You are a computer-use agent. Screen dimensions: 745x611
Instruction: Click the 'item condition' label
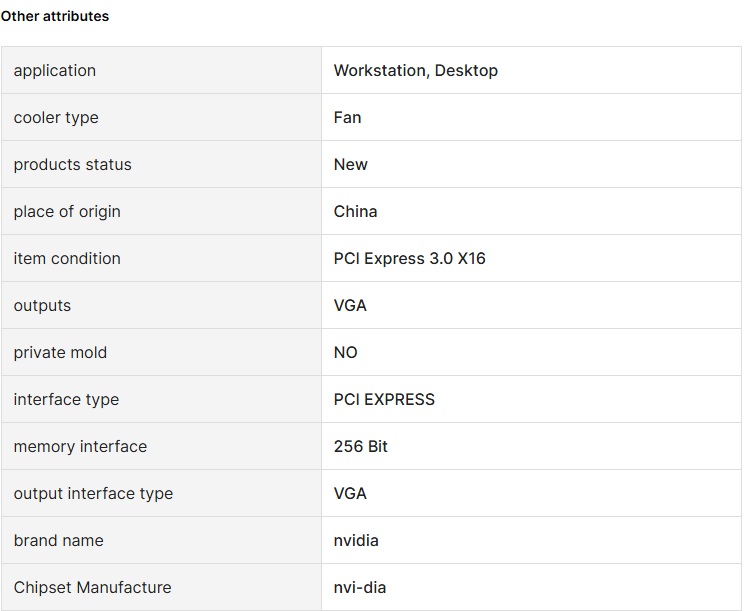pos(67,258)
